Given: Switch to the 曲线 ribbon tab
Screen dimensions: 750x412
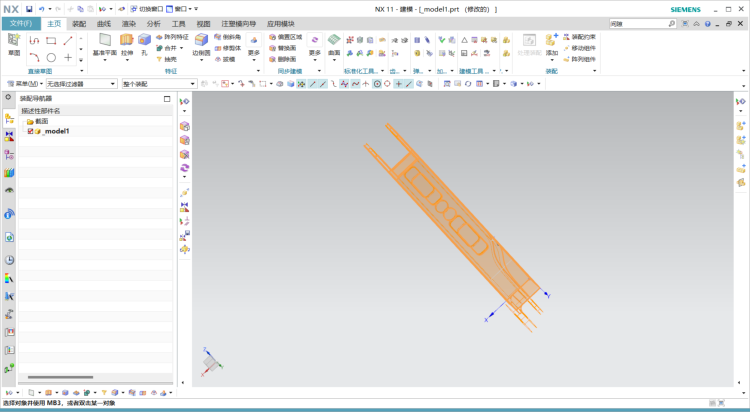Looking at the screenshot, I should click(104, 22).
